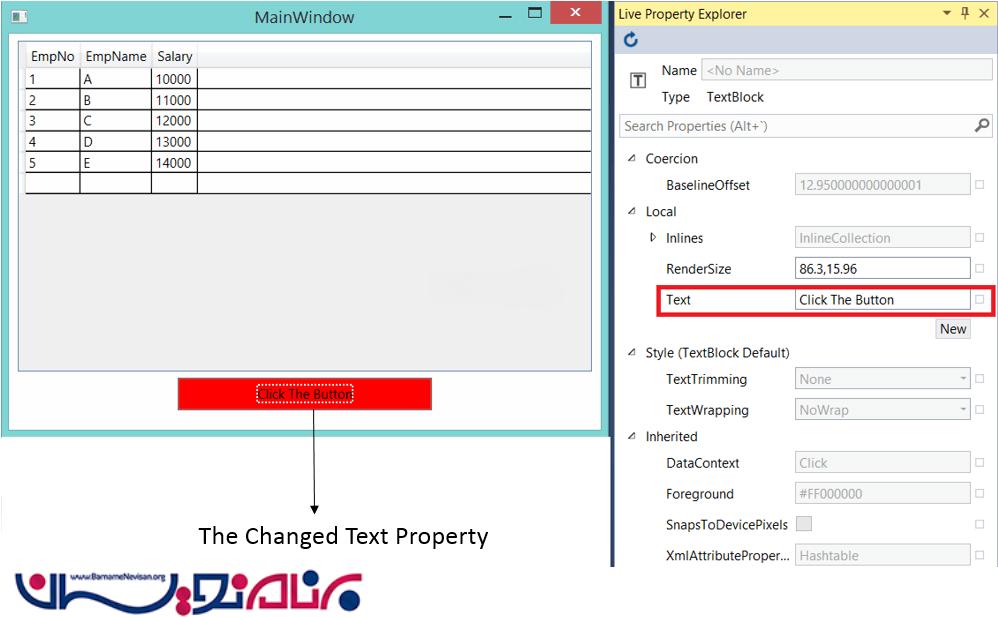998x617 pixels.
Task: Open the TextWrapping dropdown
Action: (x=963, y=409)
